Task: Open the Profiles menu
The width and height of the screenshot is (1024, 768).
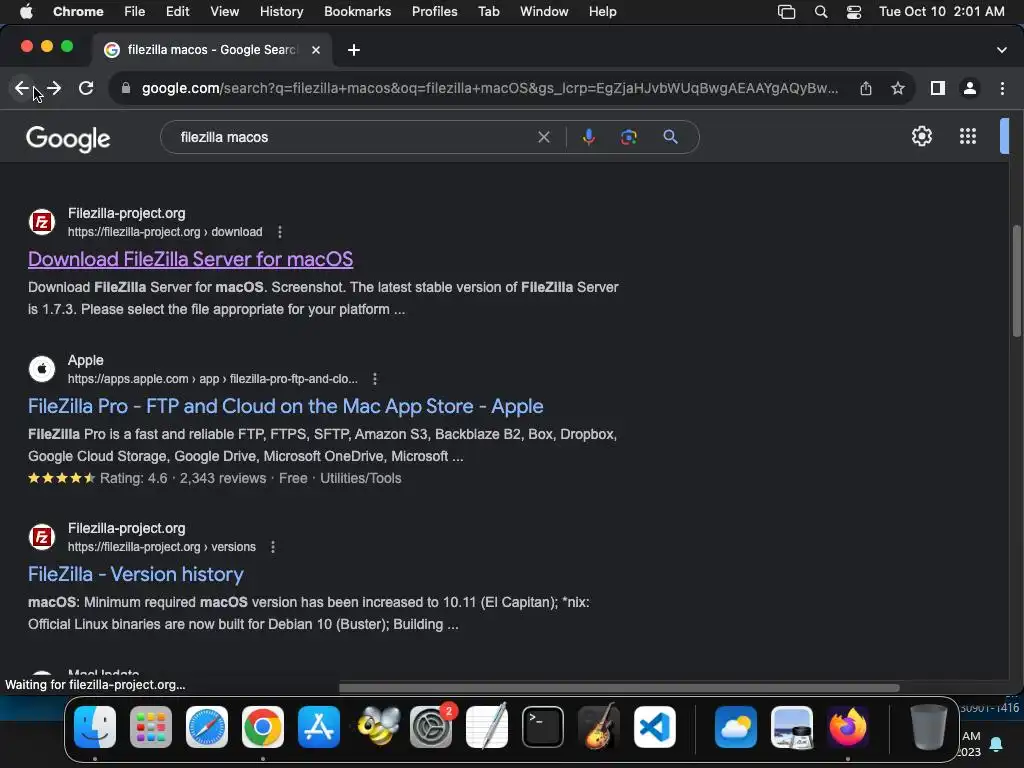Action: (x=434, y=11)
